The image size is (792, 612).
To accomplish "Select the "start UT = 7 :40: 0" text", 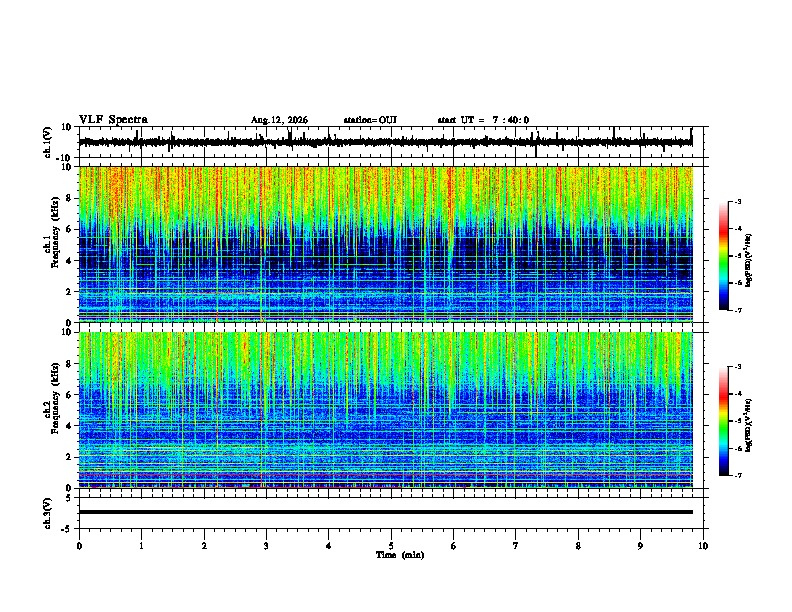I will tap(483, 120).
